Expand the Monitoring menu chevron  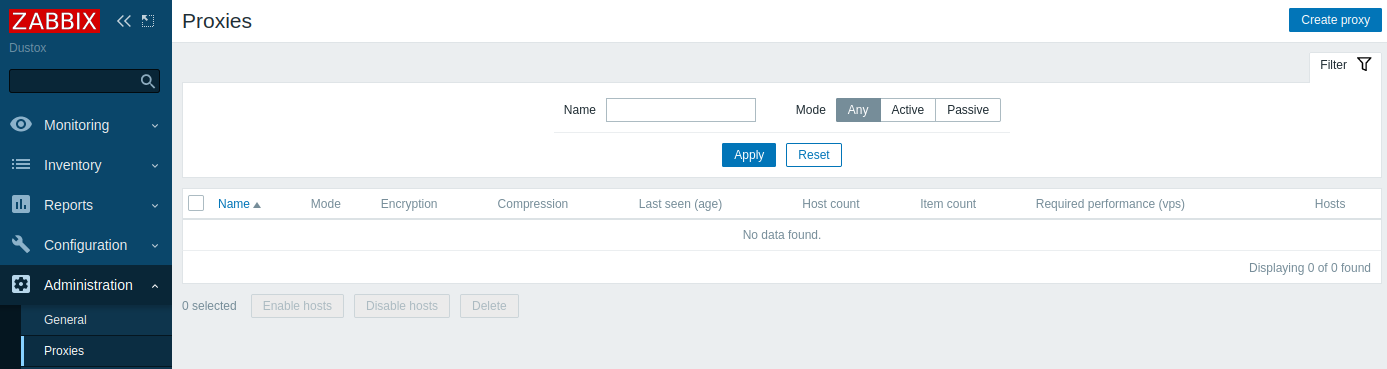[x=155, y=125]
